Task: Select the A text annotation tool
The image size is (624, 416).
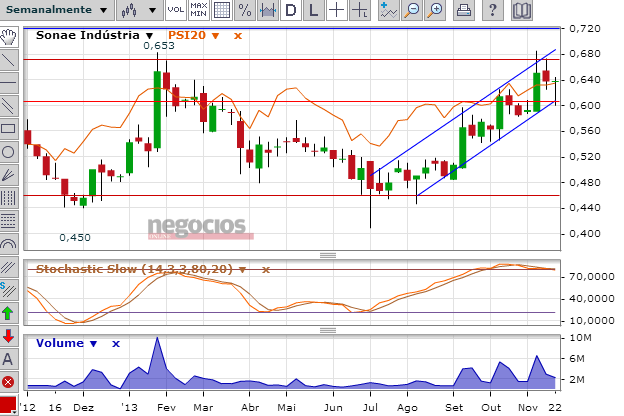Action: (x=8, y=359)
